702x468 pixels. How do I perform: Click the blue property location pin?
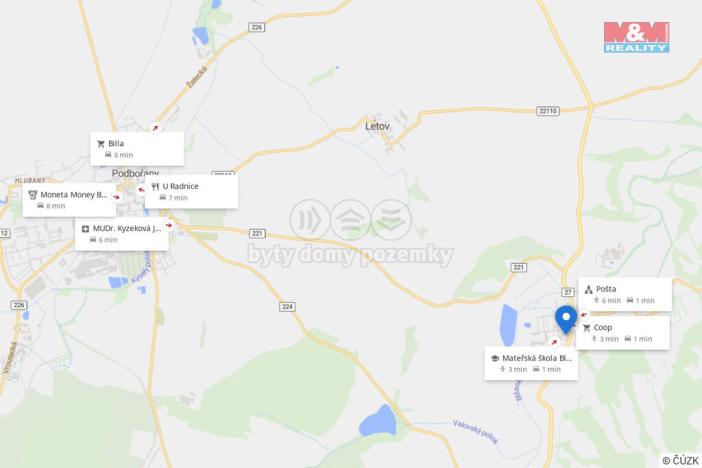[x=566, y=319]
